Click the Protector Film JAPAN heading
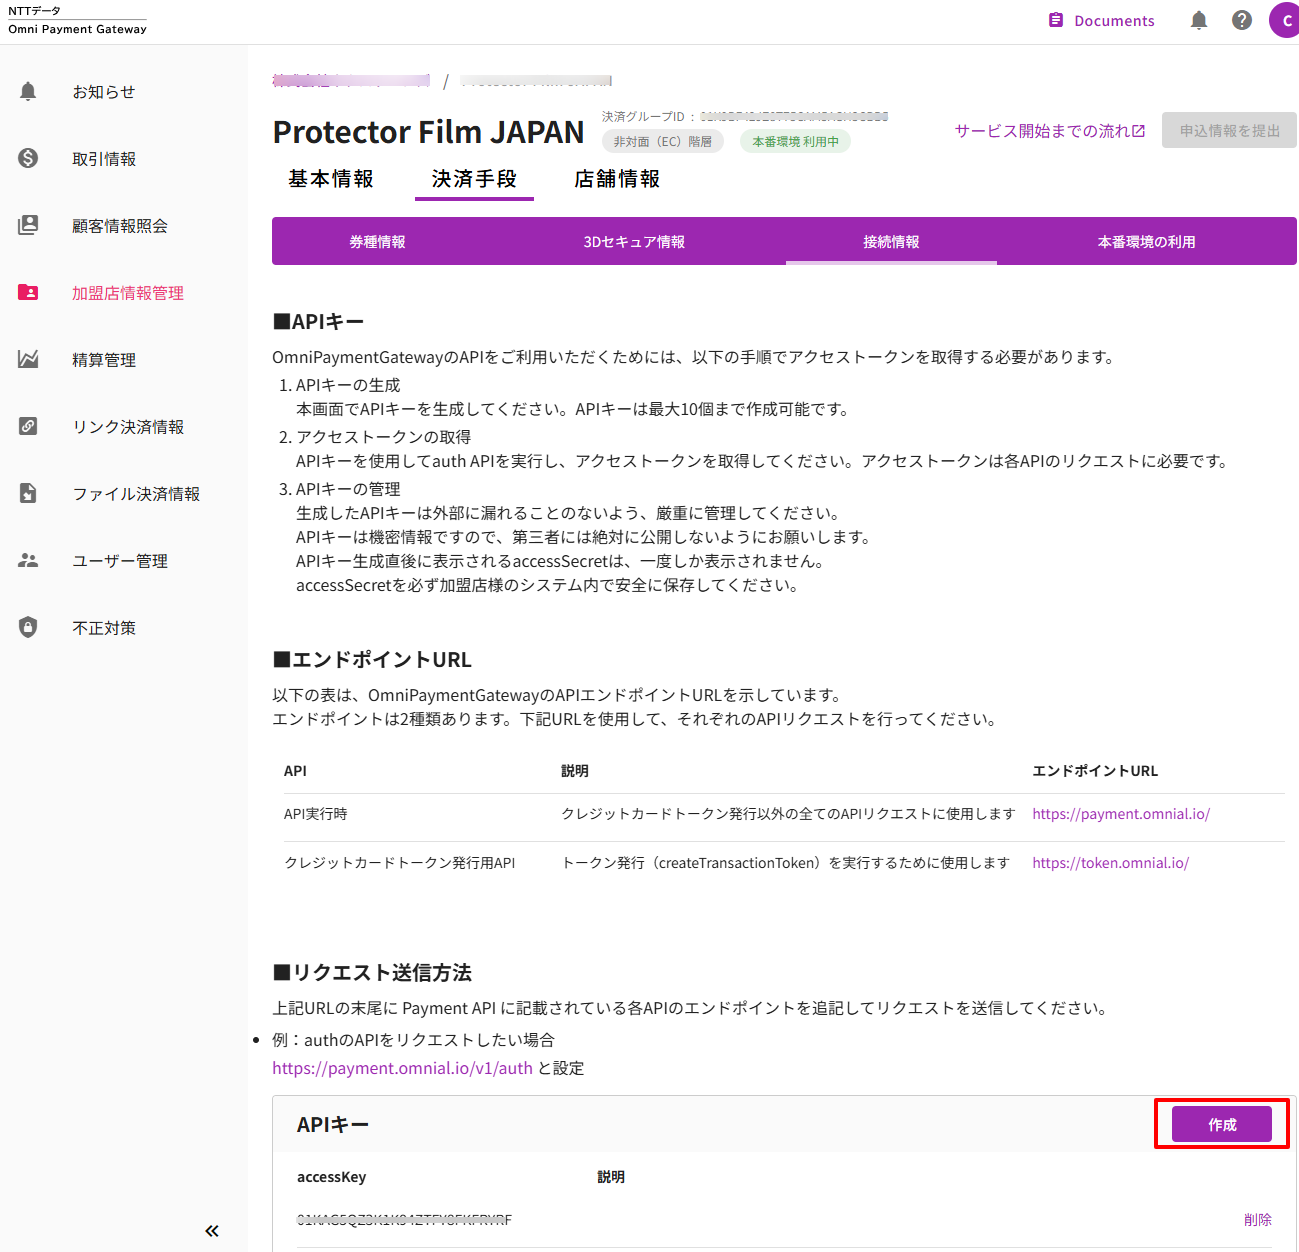 [428, 132]
